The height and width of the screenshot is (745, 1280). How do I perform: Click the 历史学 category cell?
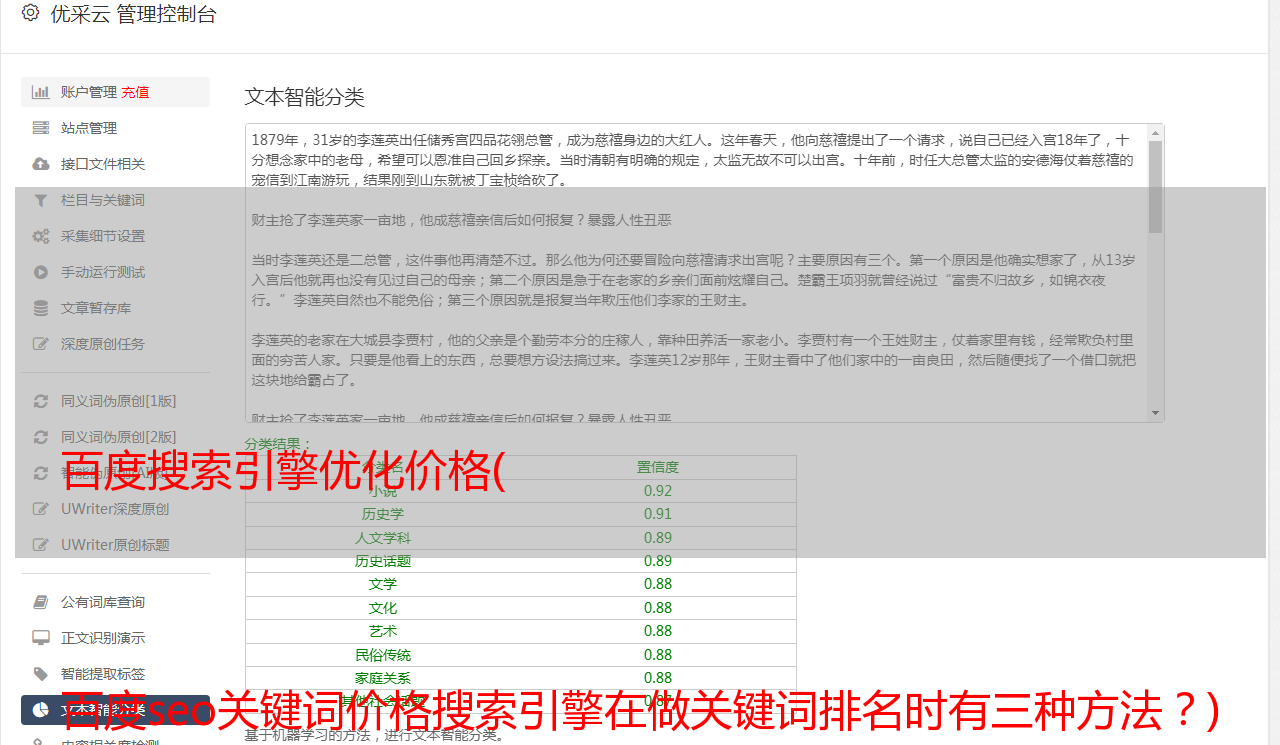coord(383,514)
